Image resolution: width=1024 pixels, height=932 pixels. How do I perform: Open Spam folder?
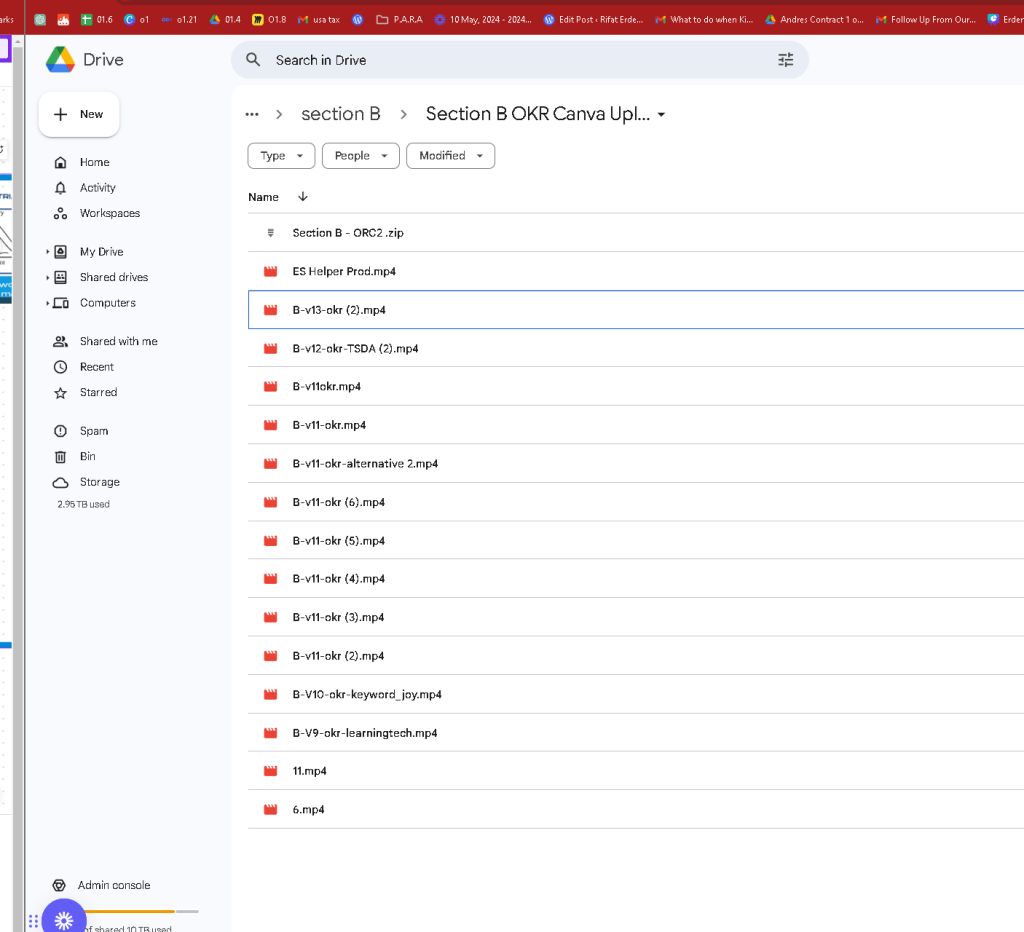[x=94, y=430]
